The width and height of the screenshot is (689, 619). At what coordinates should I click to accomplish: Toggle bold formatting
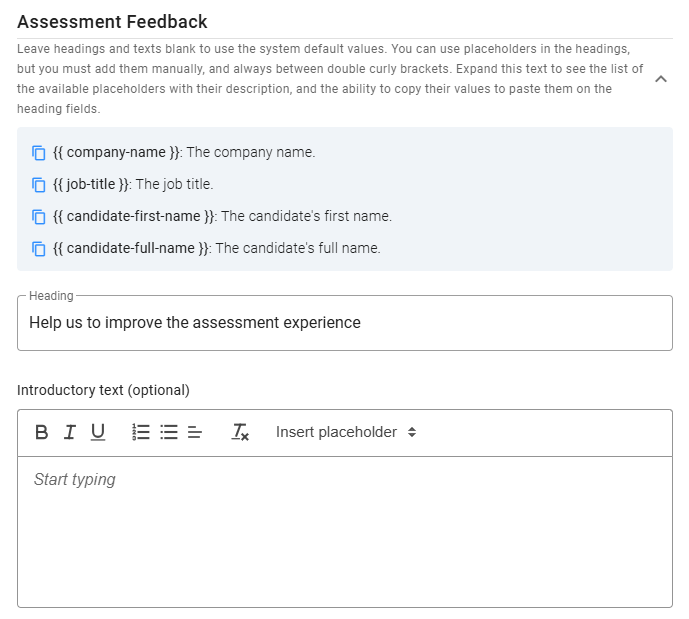click(41, 432)
